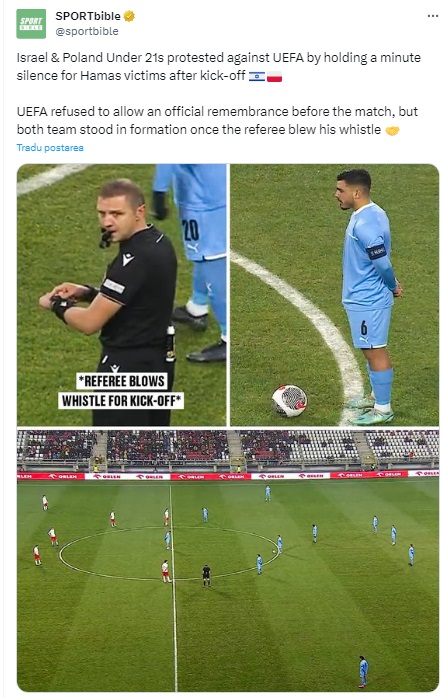Click the first paragraph about Israel & Poland Under 21s
This screenshot has height=698, width=444.
(219, 67)
